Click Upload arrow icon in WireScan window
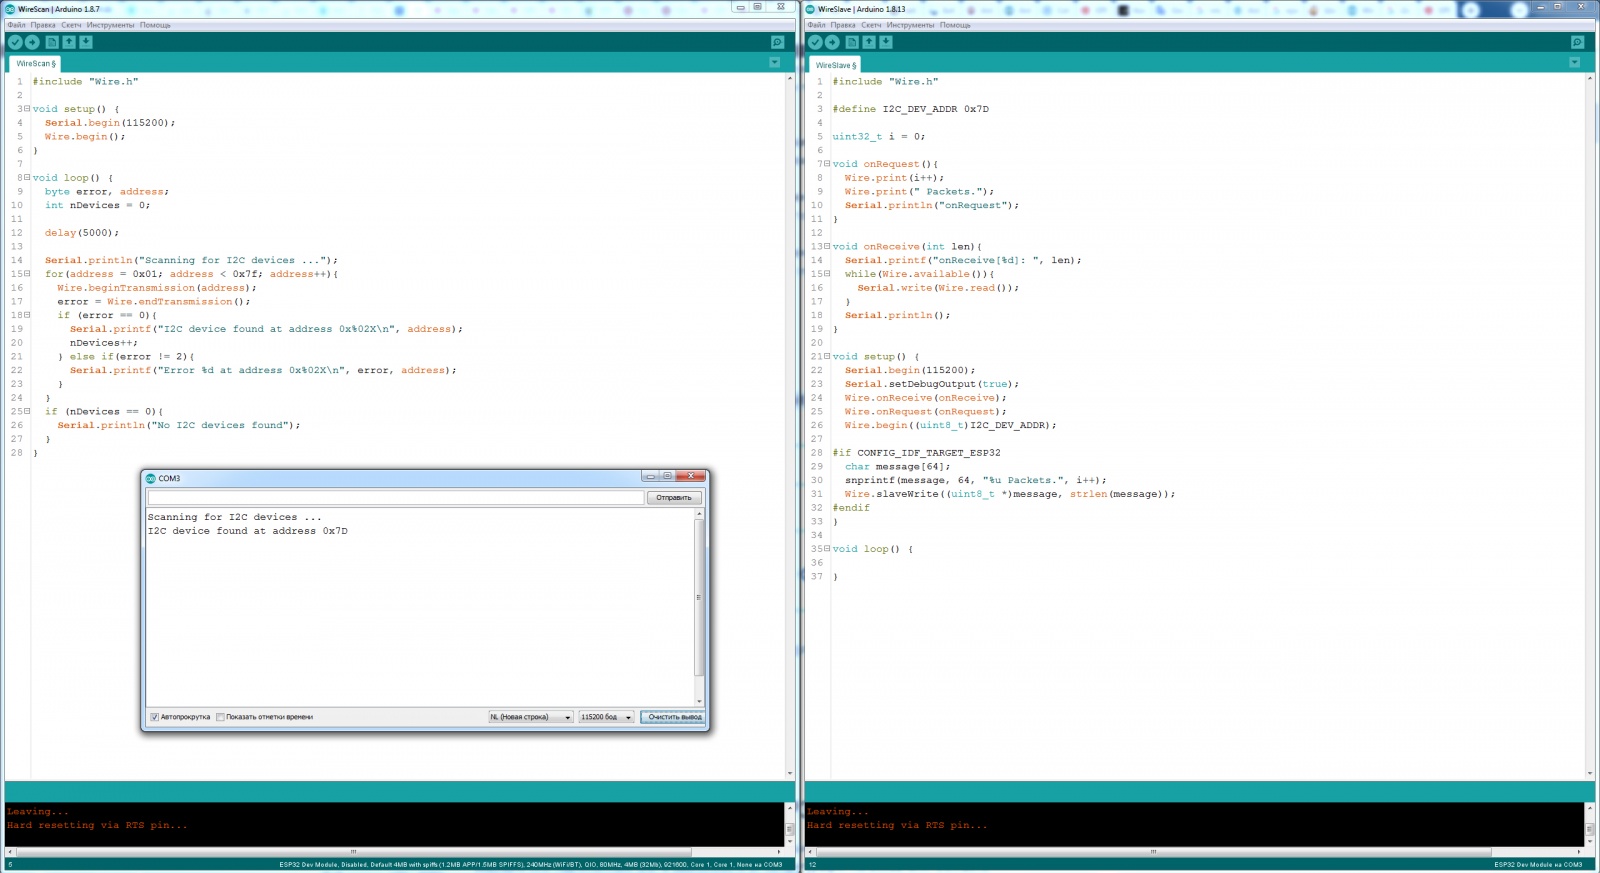This screenshot has width=1600, height=873. [x=32, y=42]
